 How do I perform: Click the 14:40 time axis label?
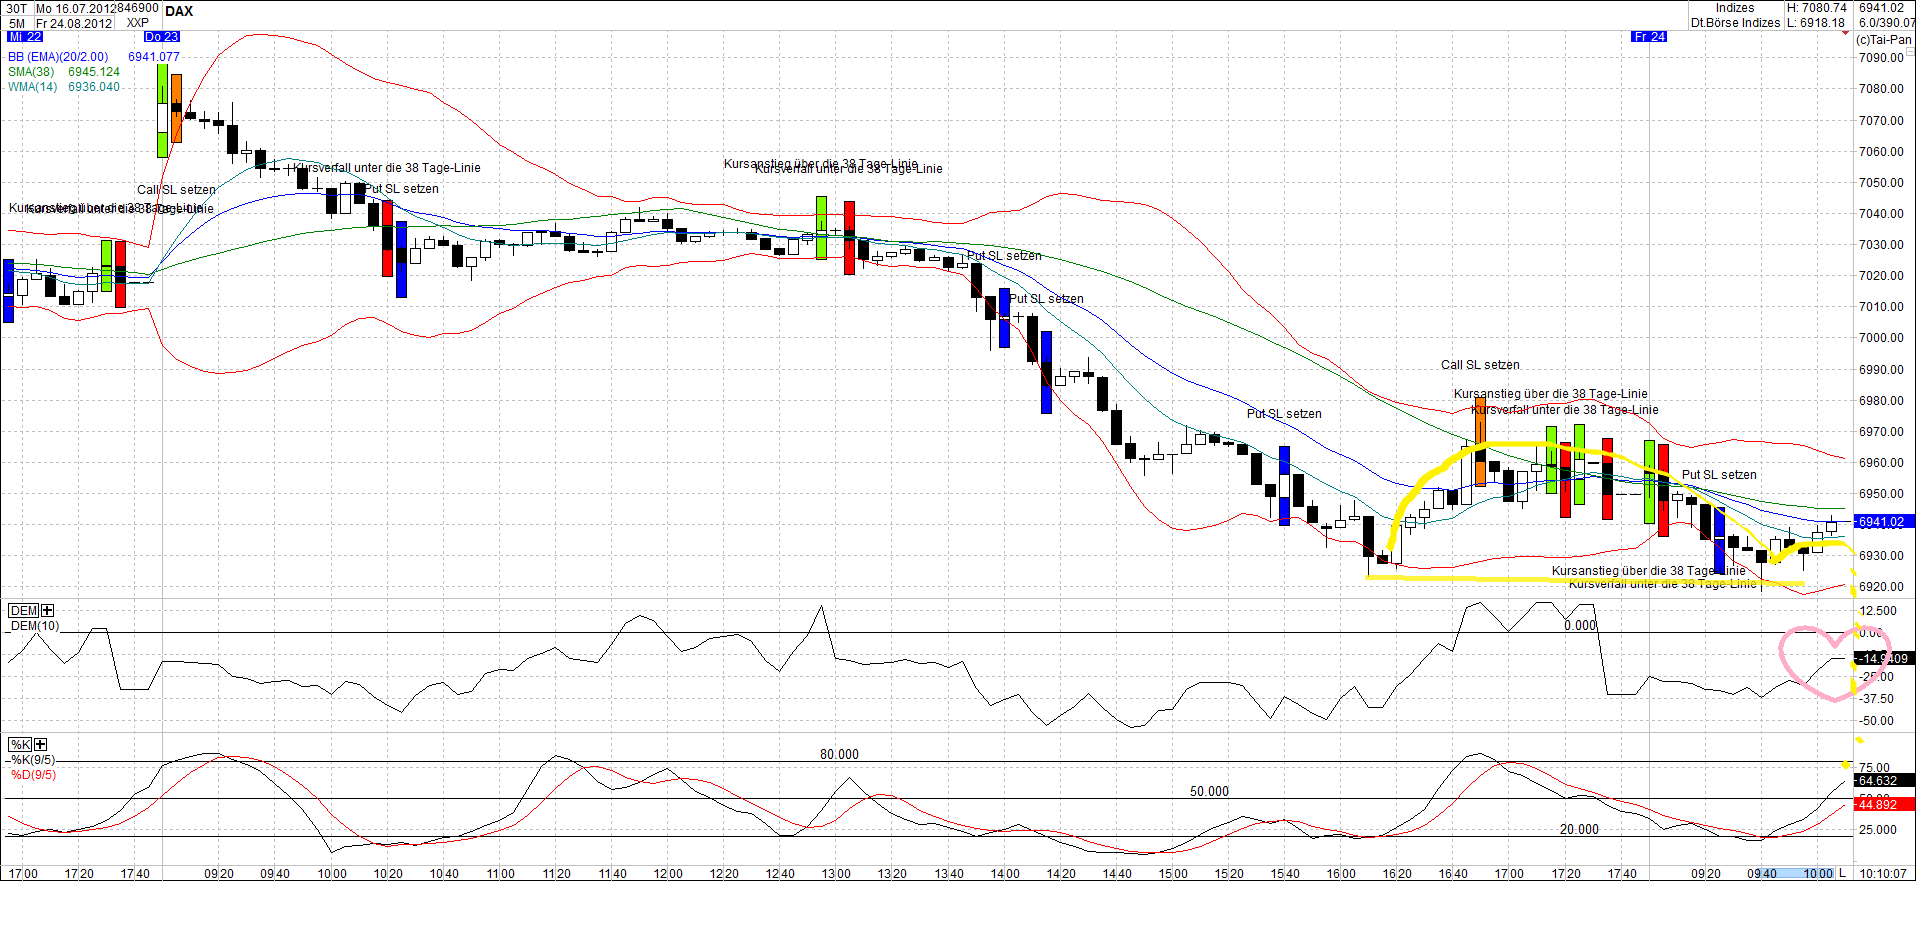point(1117,874)
